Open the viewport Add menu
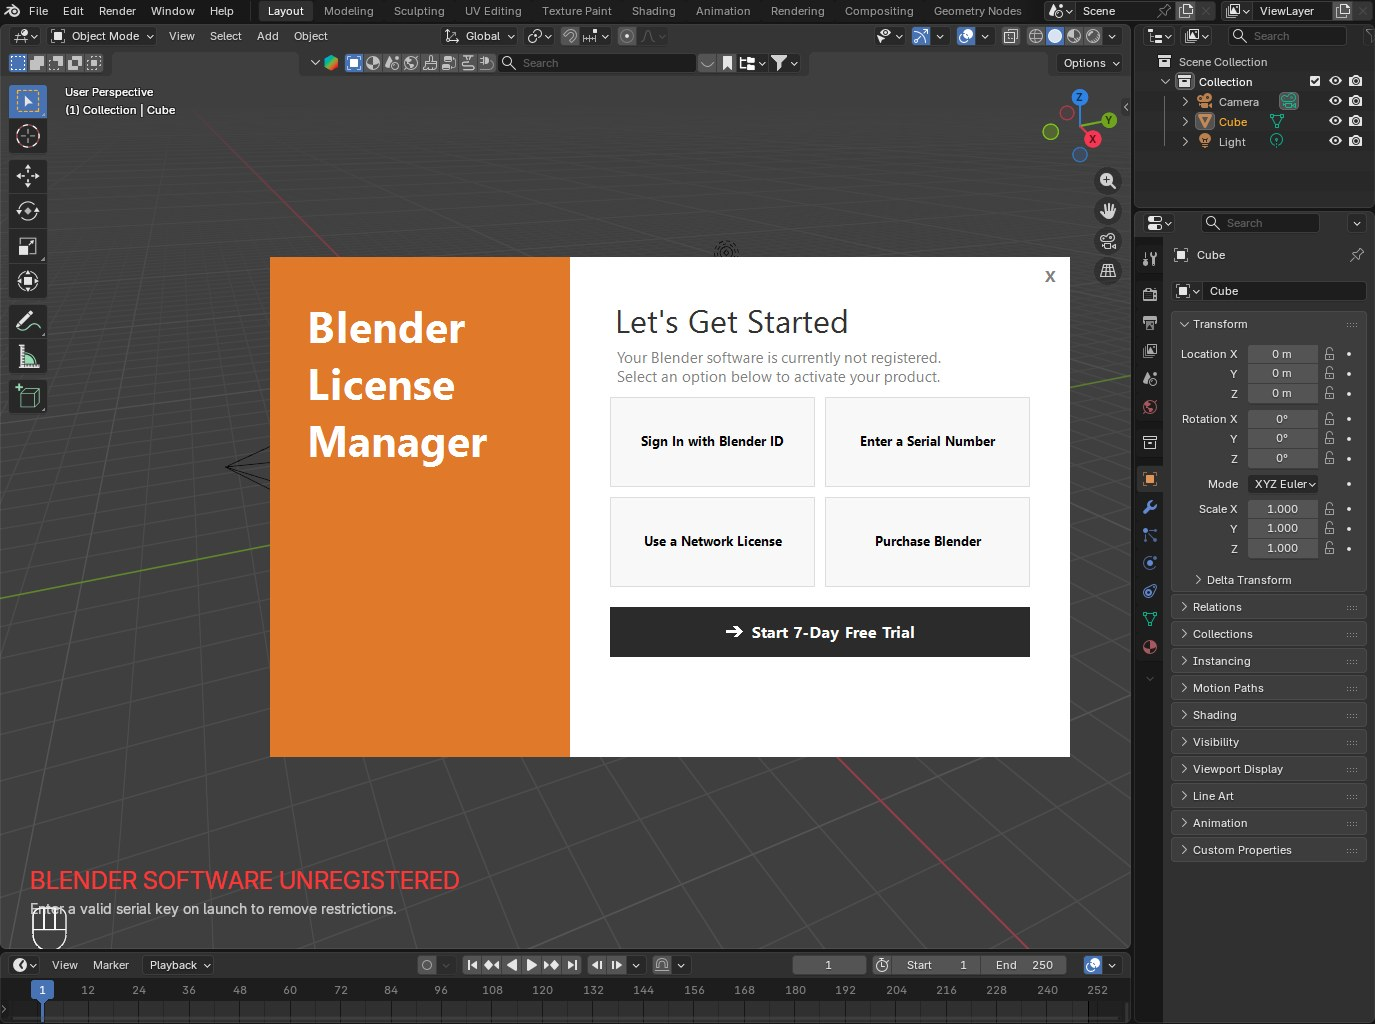Screen dimensions: 1375x1024 coord(268,36)
